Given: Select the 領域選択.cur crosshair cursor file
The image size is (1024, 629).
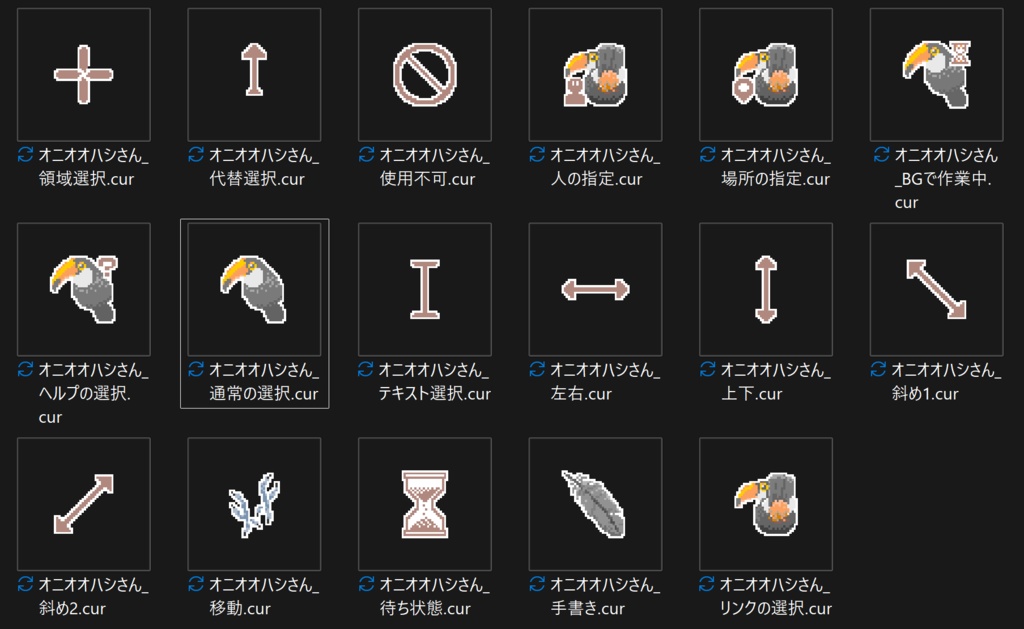Looking at the screenshot, I should (x=84, y=74).
